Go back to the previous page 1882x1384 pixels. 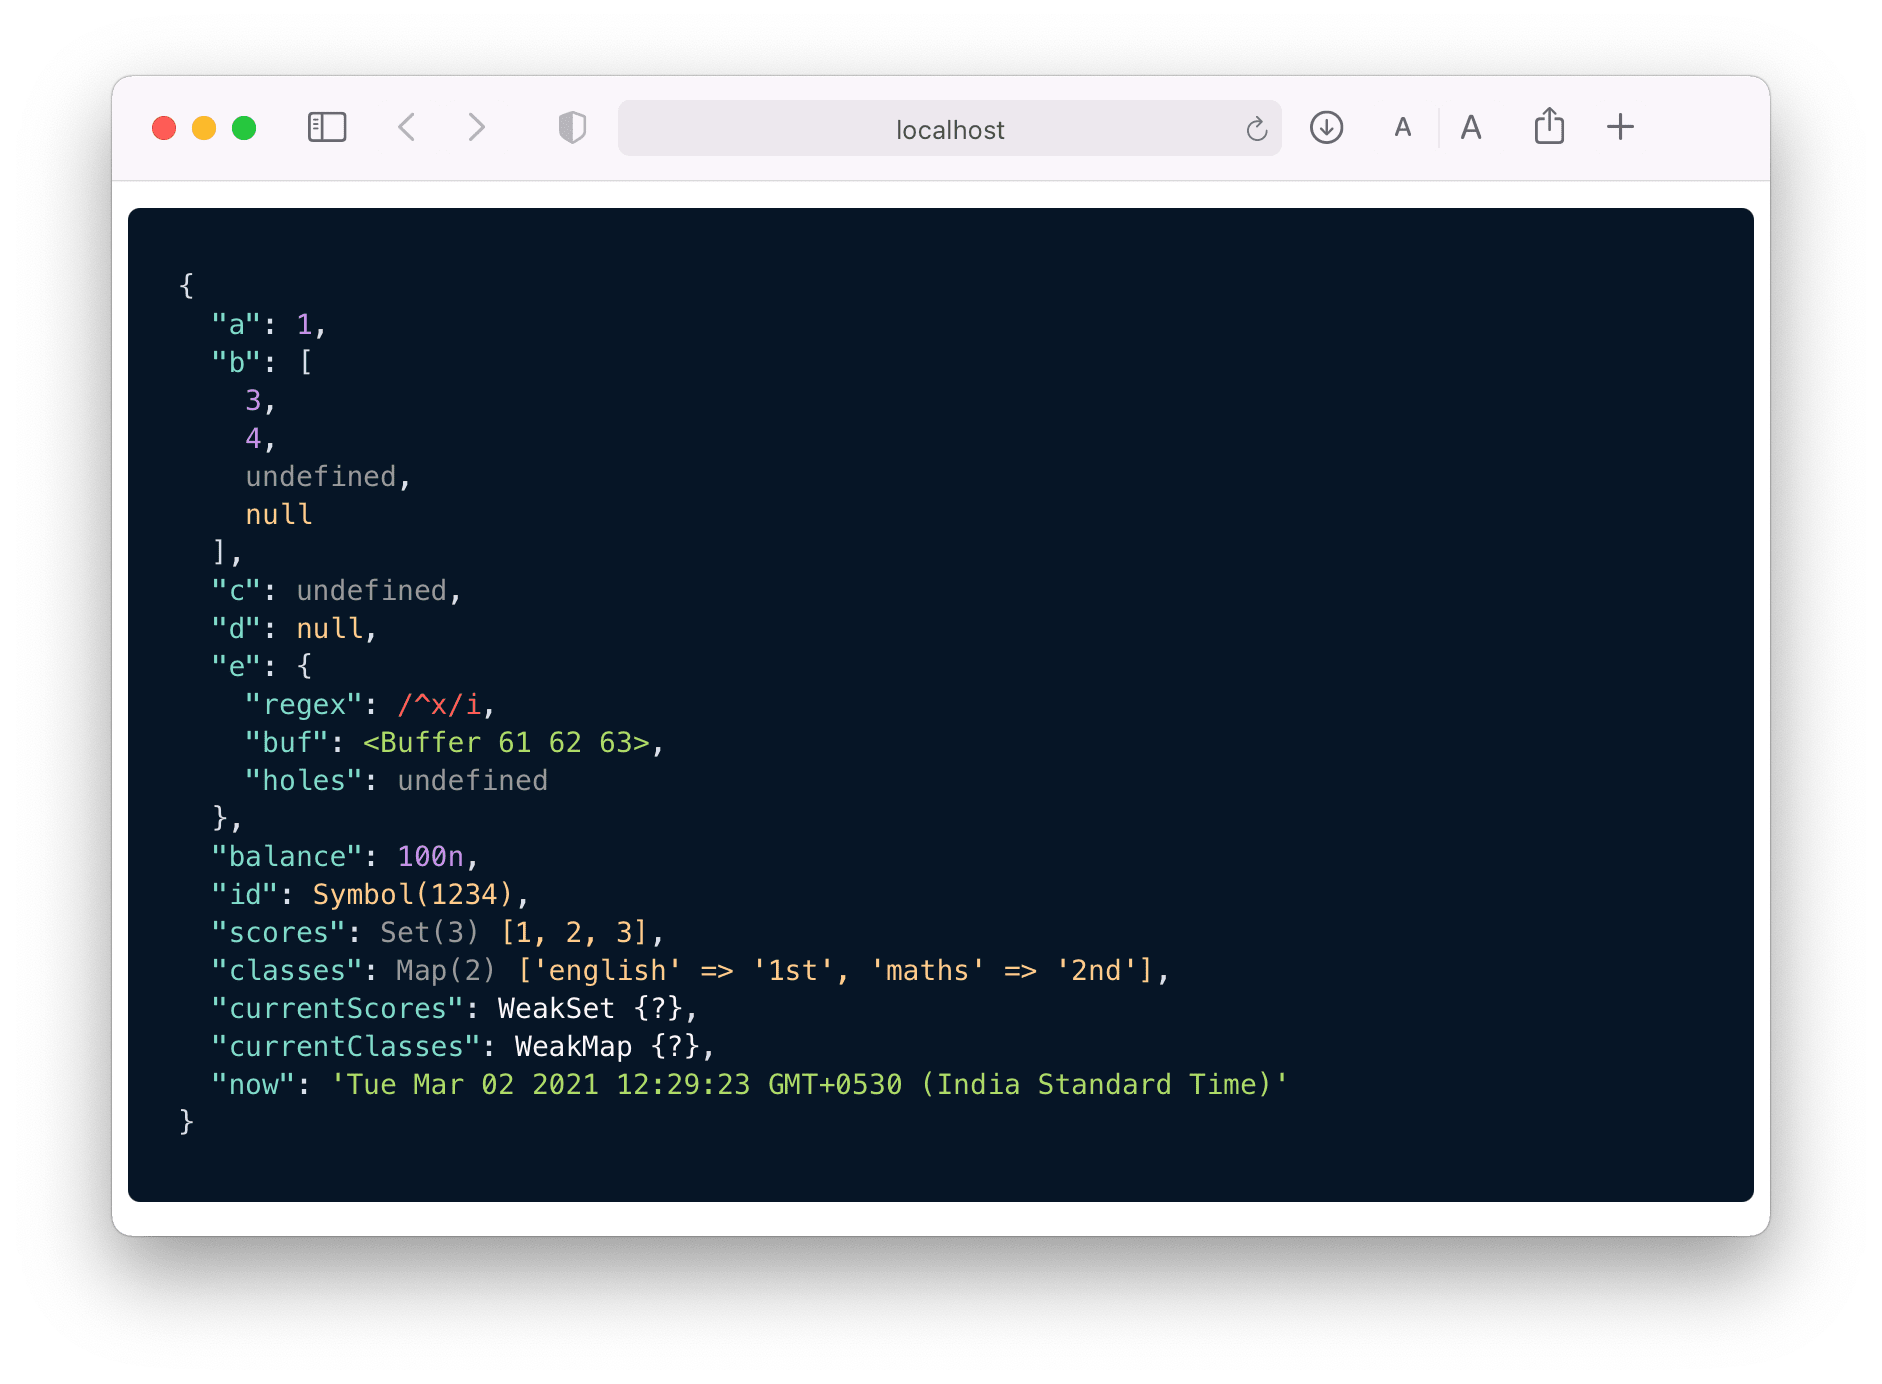(x=406, y=127)
